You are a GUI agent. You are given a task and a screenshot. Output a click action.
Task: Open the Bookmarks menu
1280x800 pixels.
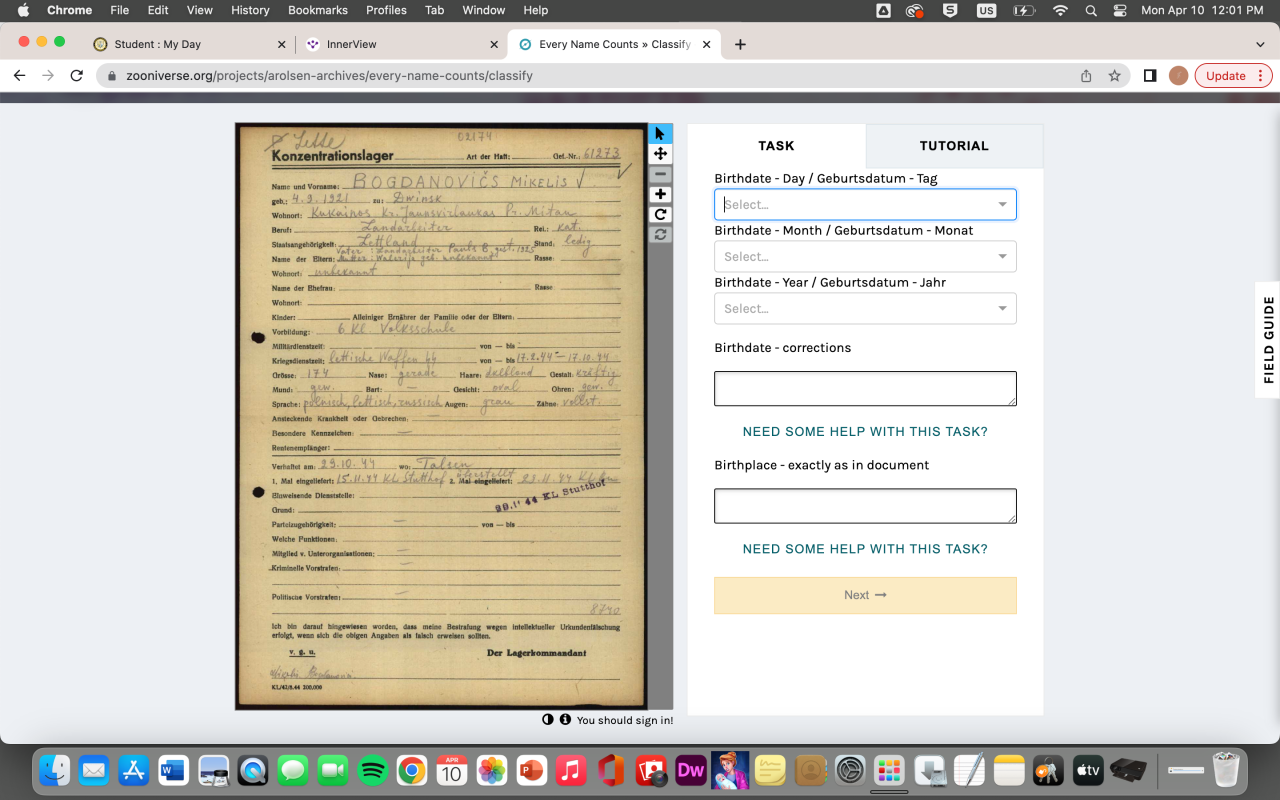coord(317,10)
